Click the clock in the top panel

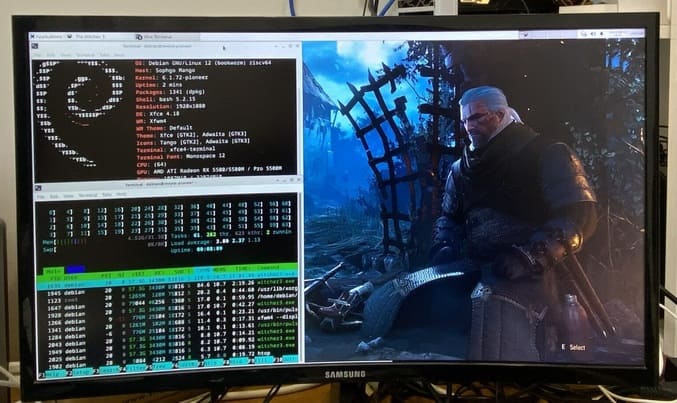pyautogui.click(x=625, y=33)
